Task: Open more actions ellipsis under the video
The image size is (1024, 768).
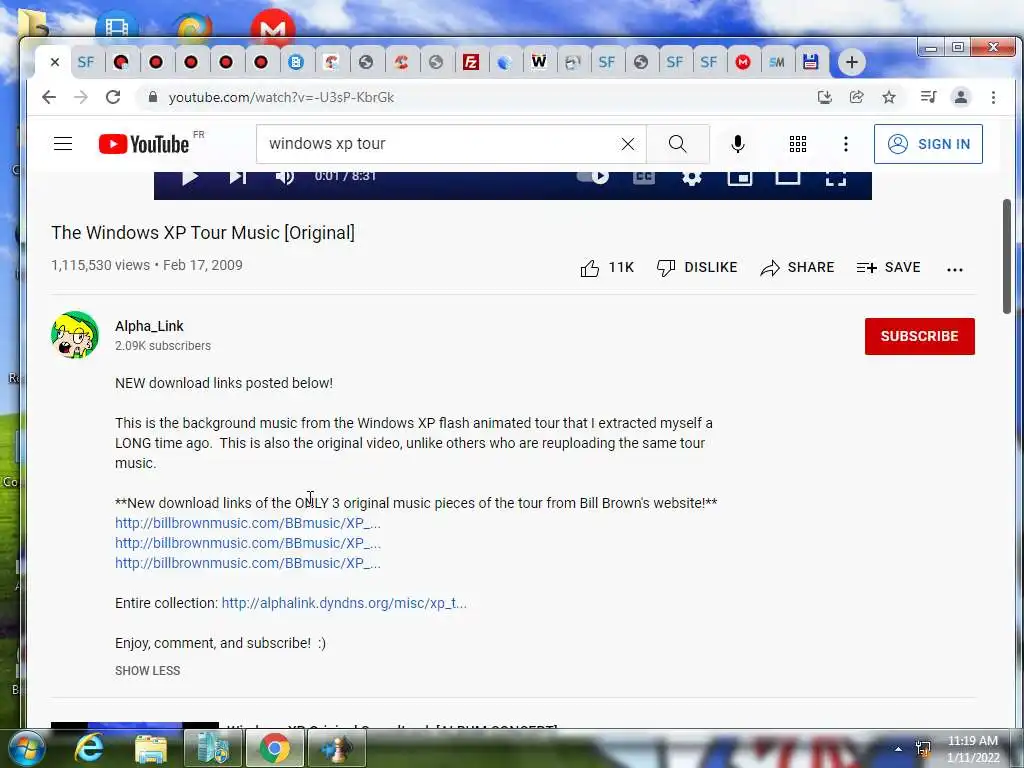Action: [954, 269]
